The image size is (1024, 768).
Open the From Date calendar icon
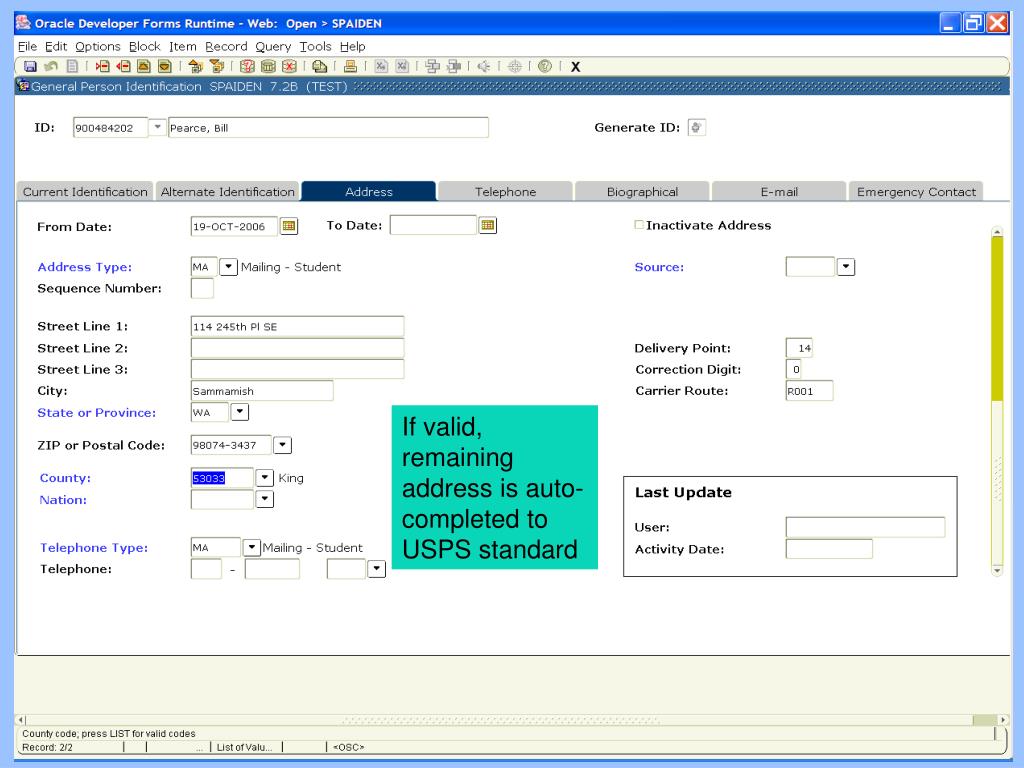pos(289,226)
